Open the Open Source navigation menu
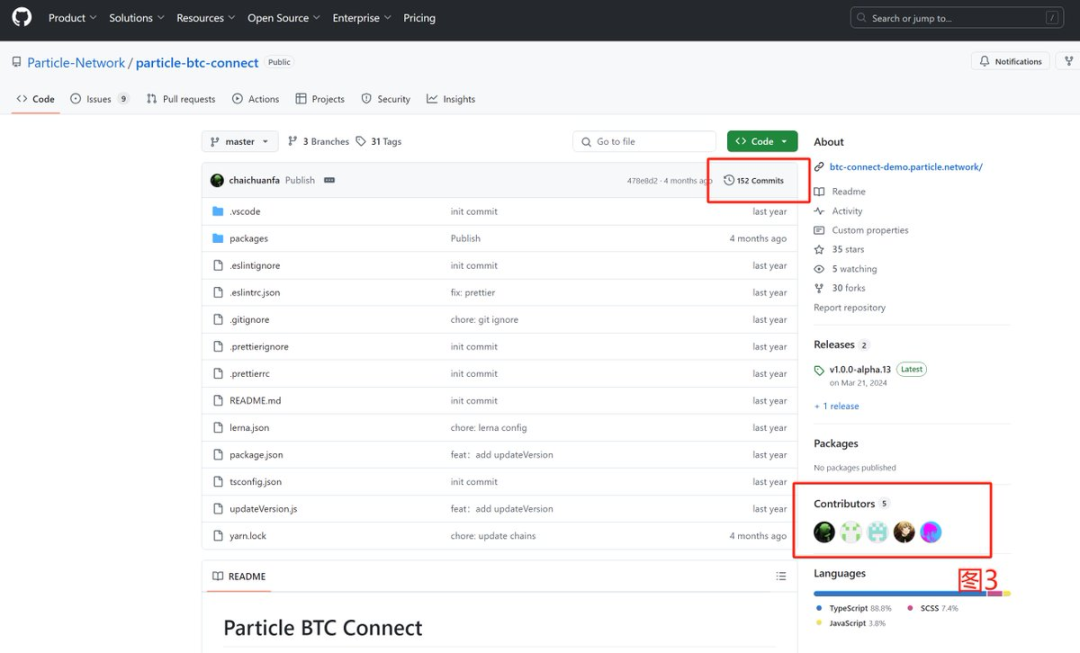Image resolution: width=1080 pixels, height=653 pixels. pyautogui.click(x=284, y=18)
